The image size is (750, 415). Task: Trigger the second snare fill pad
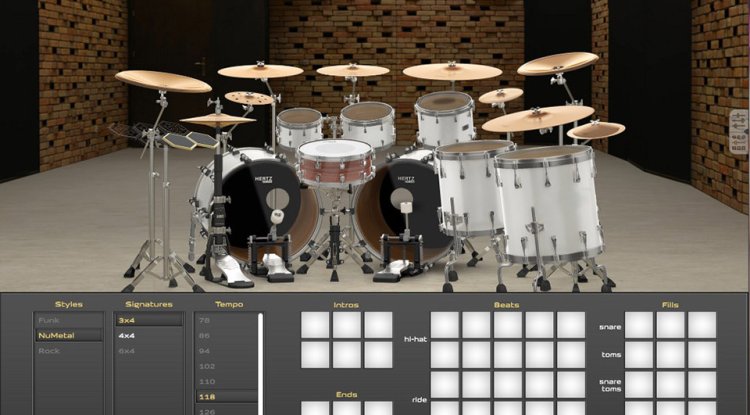pyautogui.click(x=671, y=325)
